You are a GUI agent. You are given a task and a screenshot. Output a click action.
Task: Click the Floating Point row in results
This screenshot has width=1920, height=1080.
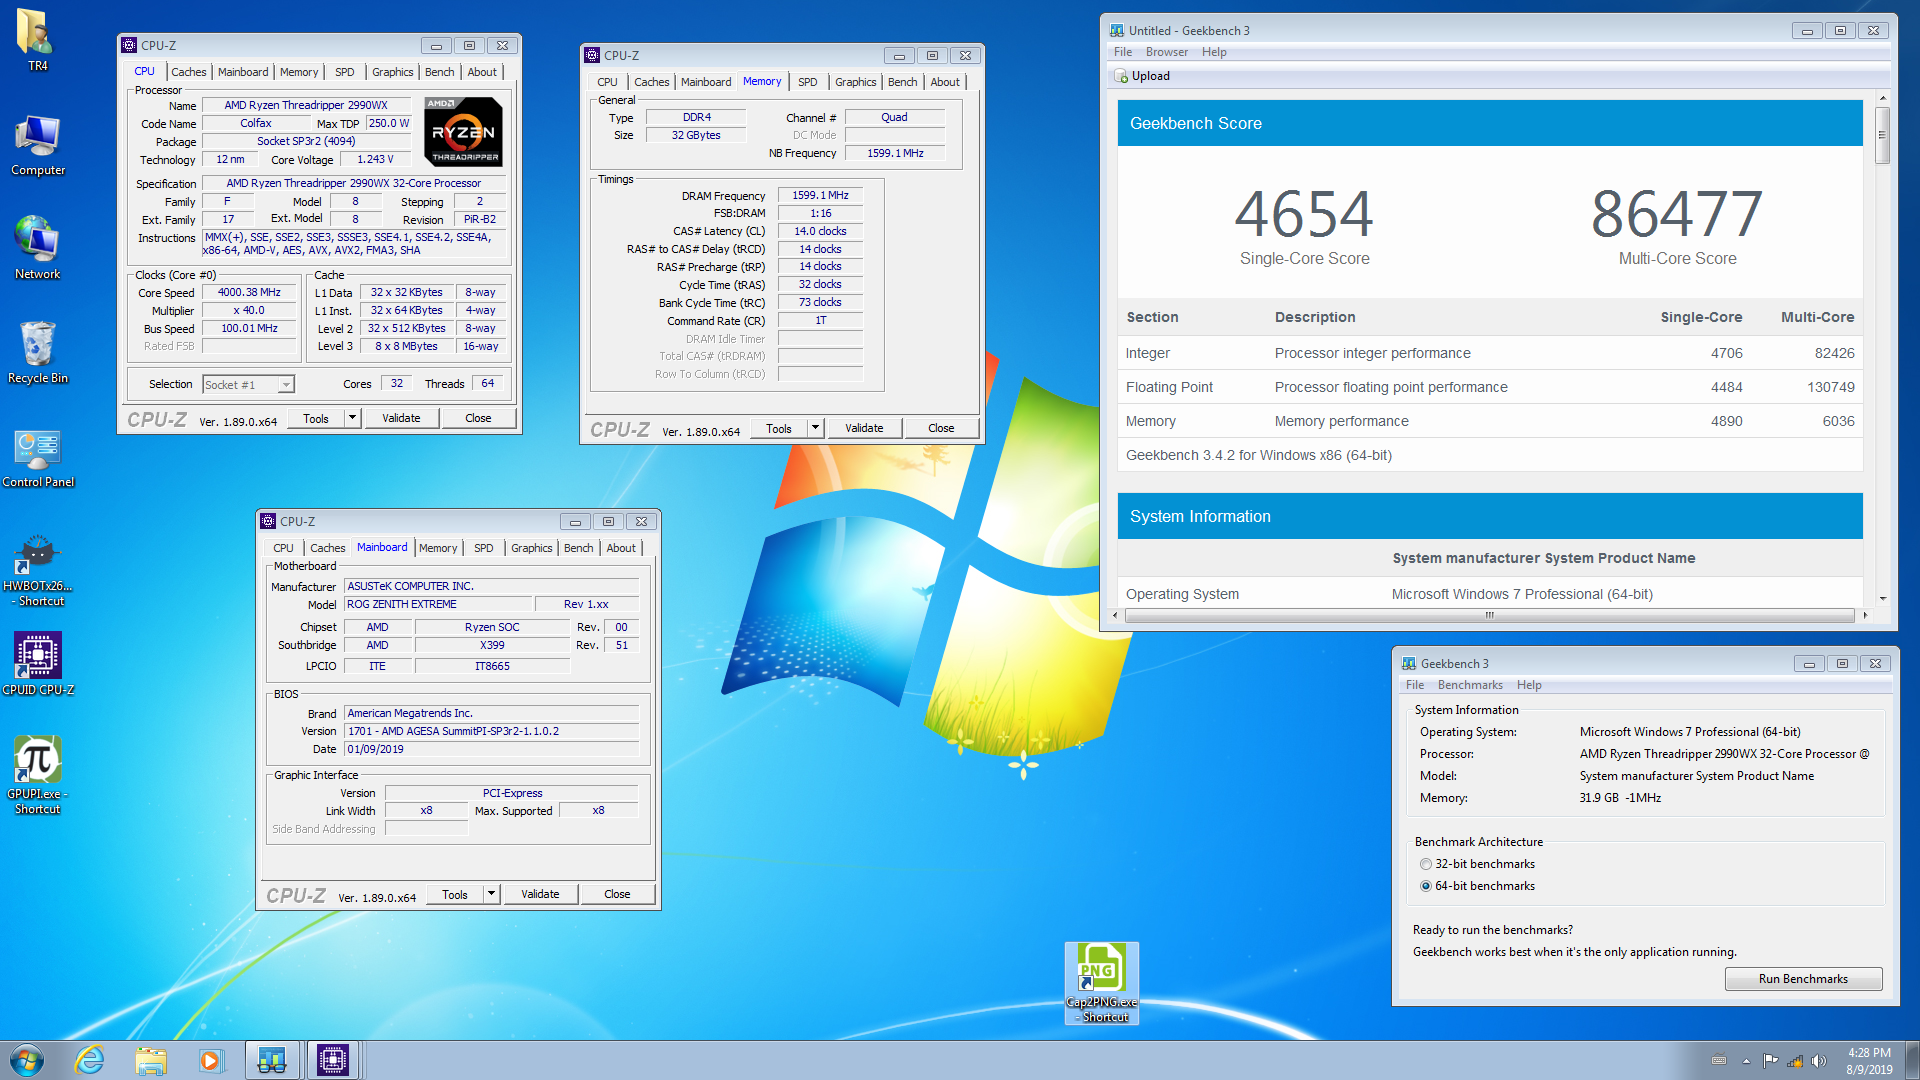(x=1490, y=387)
